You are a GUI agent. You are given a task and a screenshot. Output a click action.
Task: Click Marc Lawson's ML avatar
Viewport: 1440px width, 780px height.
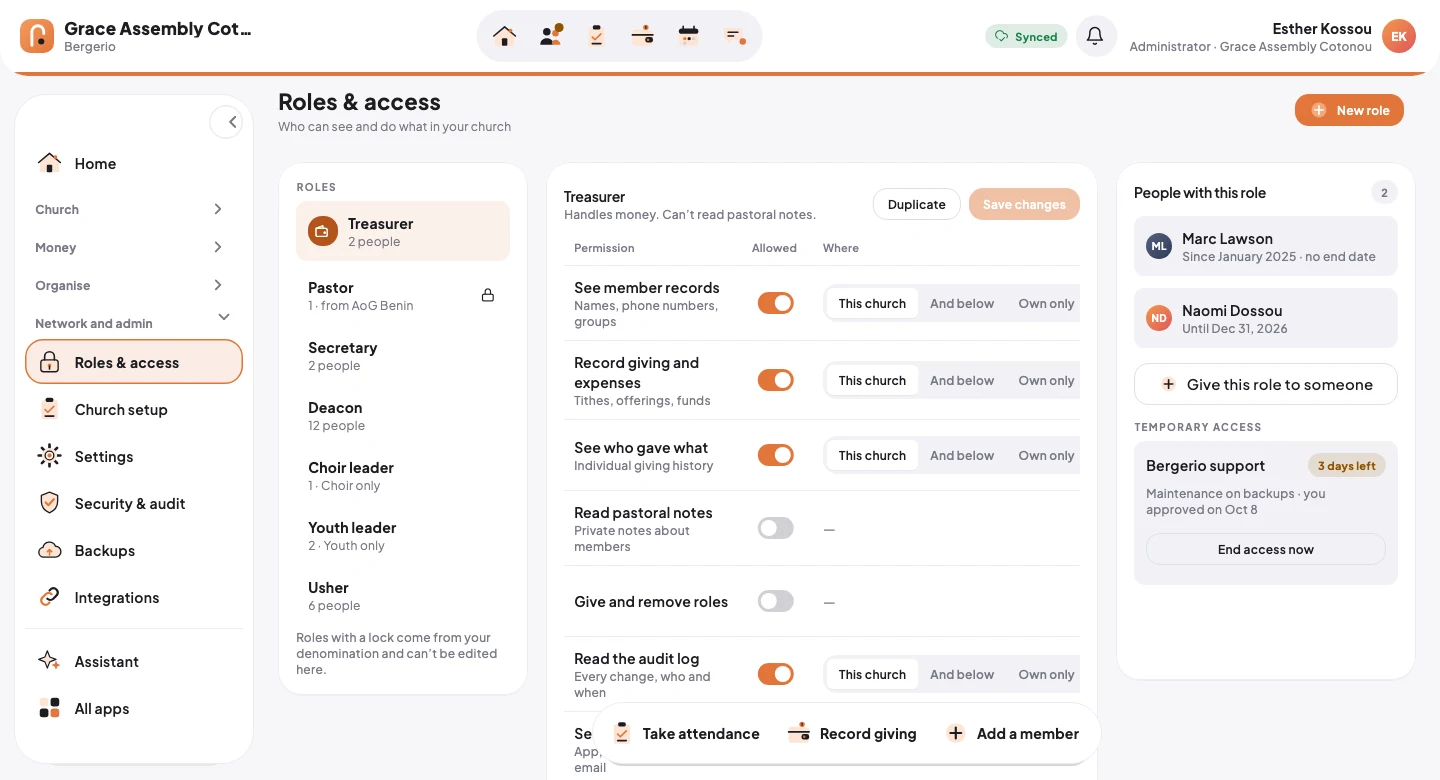coord(1159,246)
